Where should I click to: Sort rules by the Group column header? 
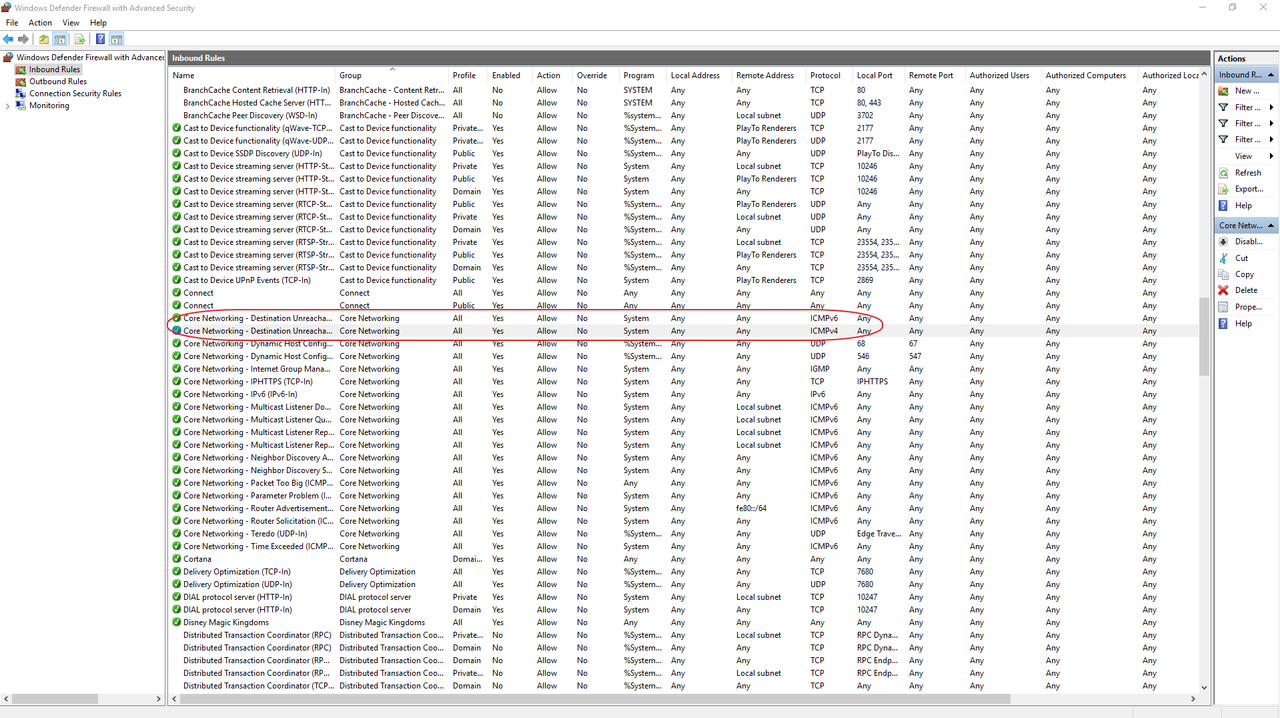[392, 76]
